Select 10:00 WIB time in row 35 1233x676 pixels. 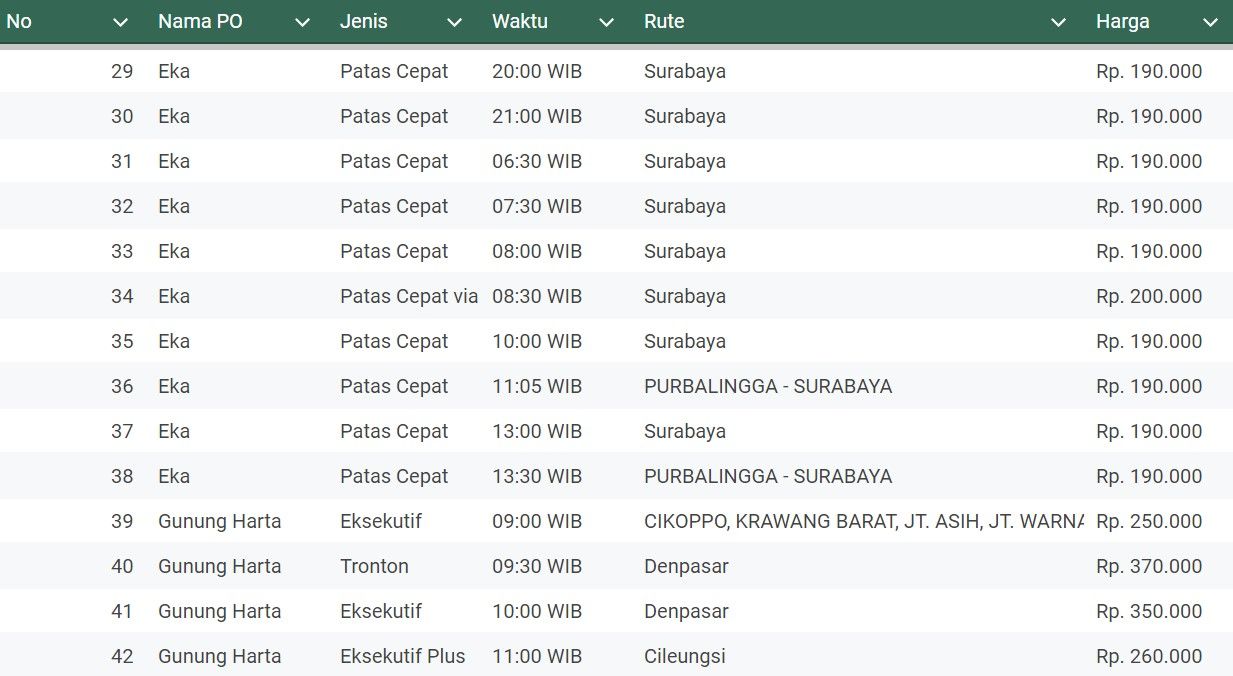[537, 341]
